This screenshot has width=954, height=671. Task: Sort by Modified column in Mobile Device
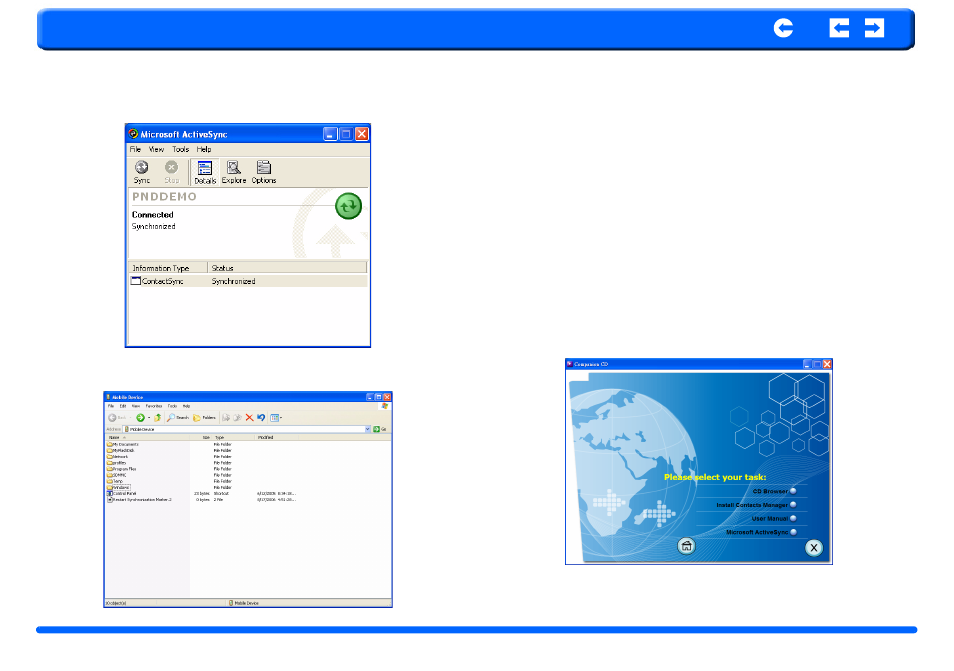[x=277, y=437]
